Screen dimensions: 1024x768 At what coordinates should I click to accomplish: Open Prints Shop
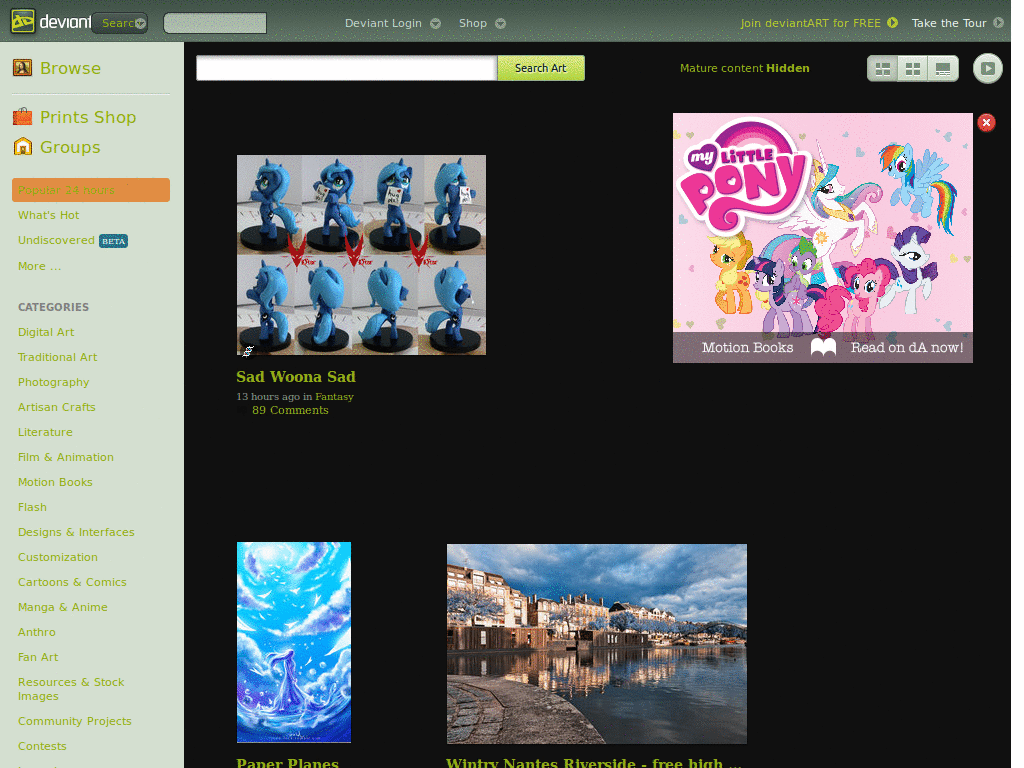[88, 117]
